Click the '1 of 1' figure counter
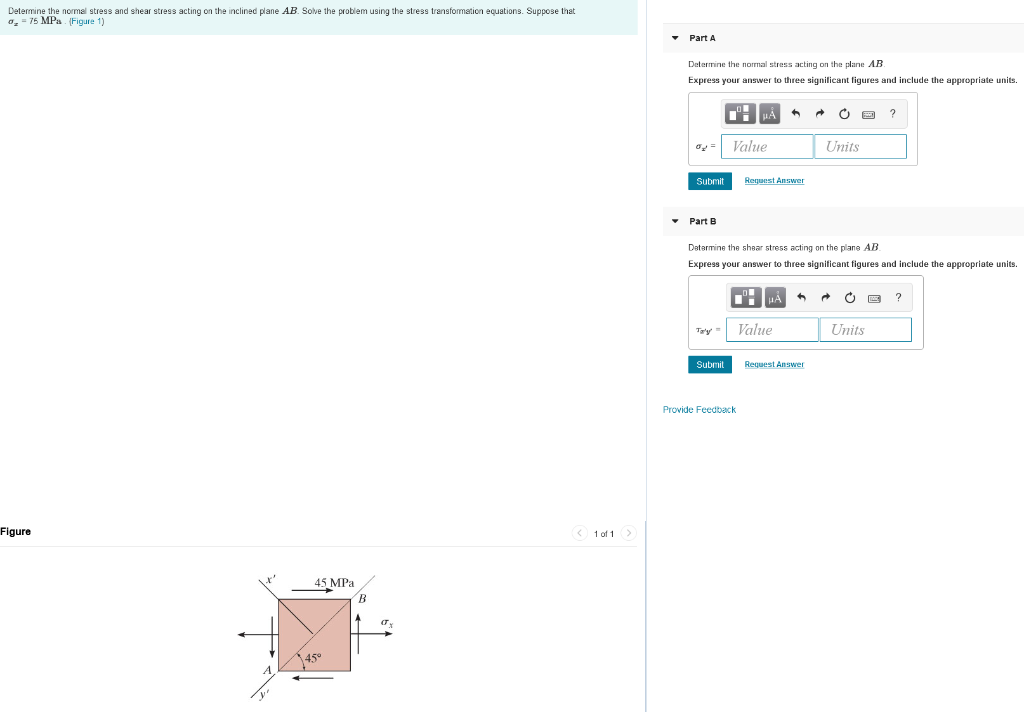The height and width of the screenshot is (712, 1024). coord(604,534)
